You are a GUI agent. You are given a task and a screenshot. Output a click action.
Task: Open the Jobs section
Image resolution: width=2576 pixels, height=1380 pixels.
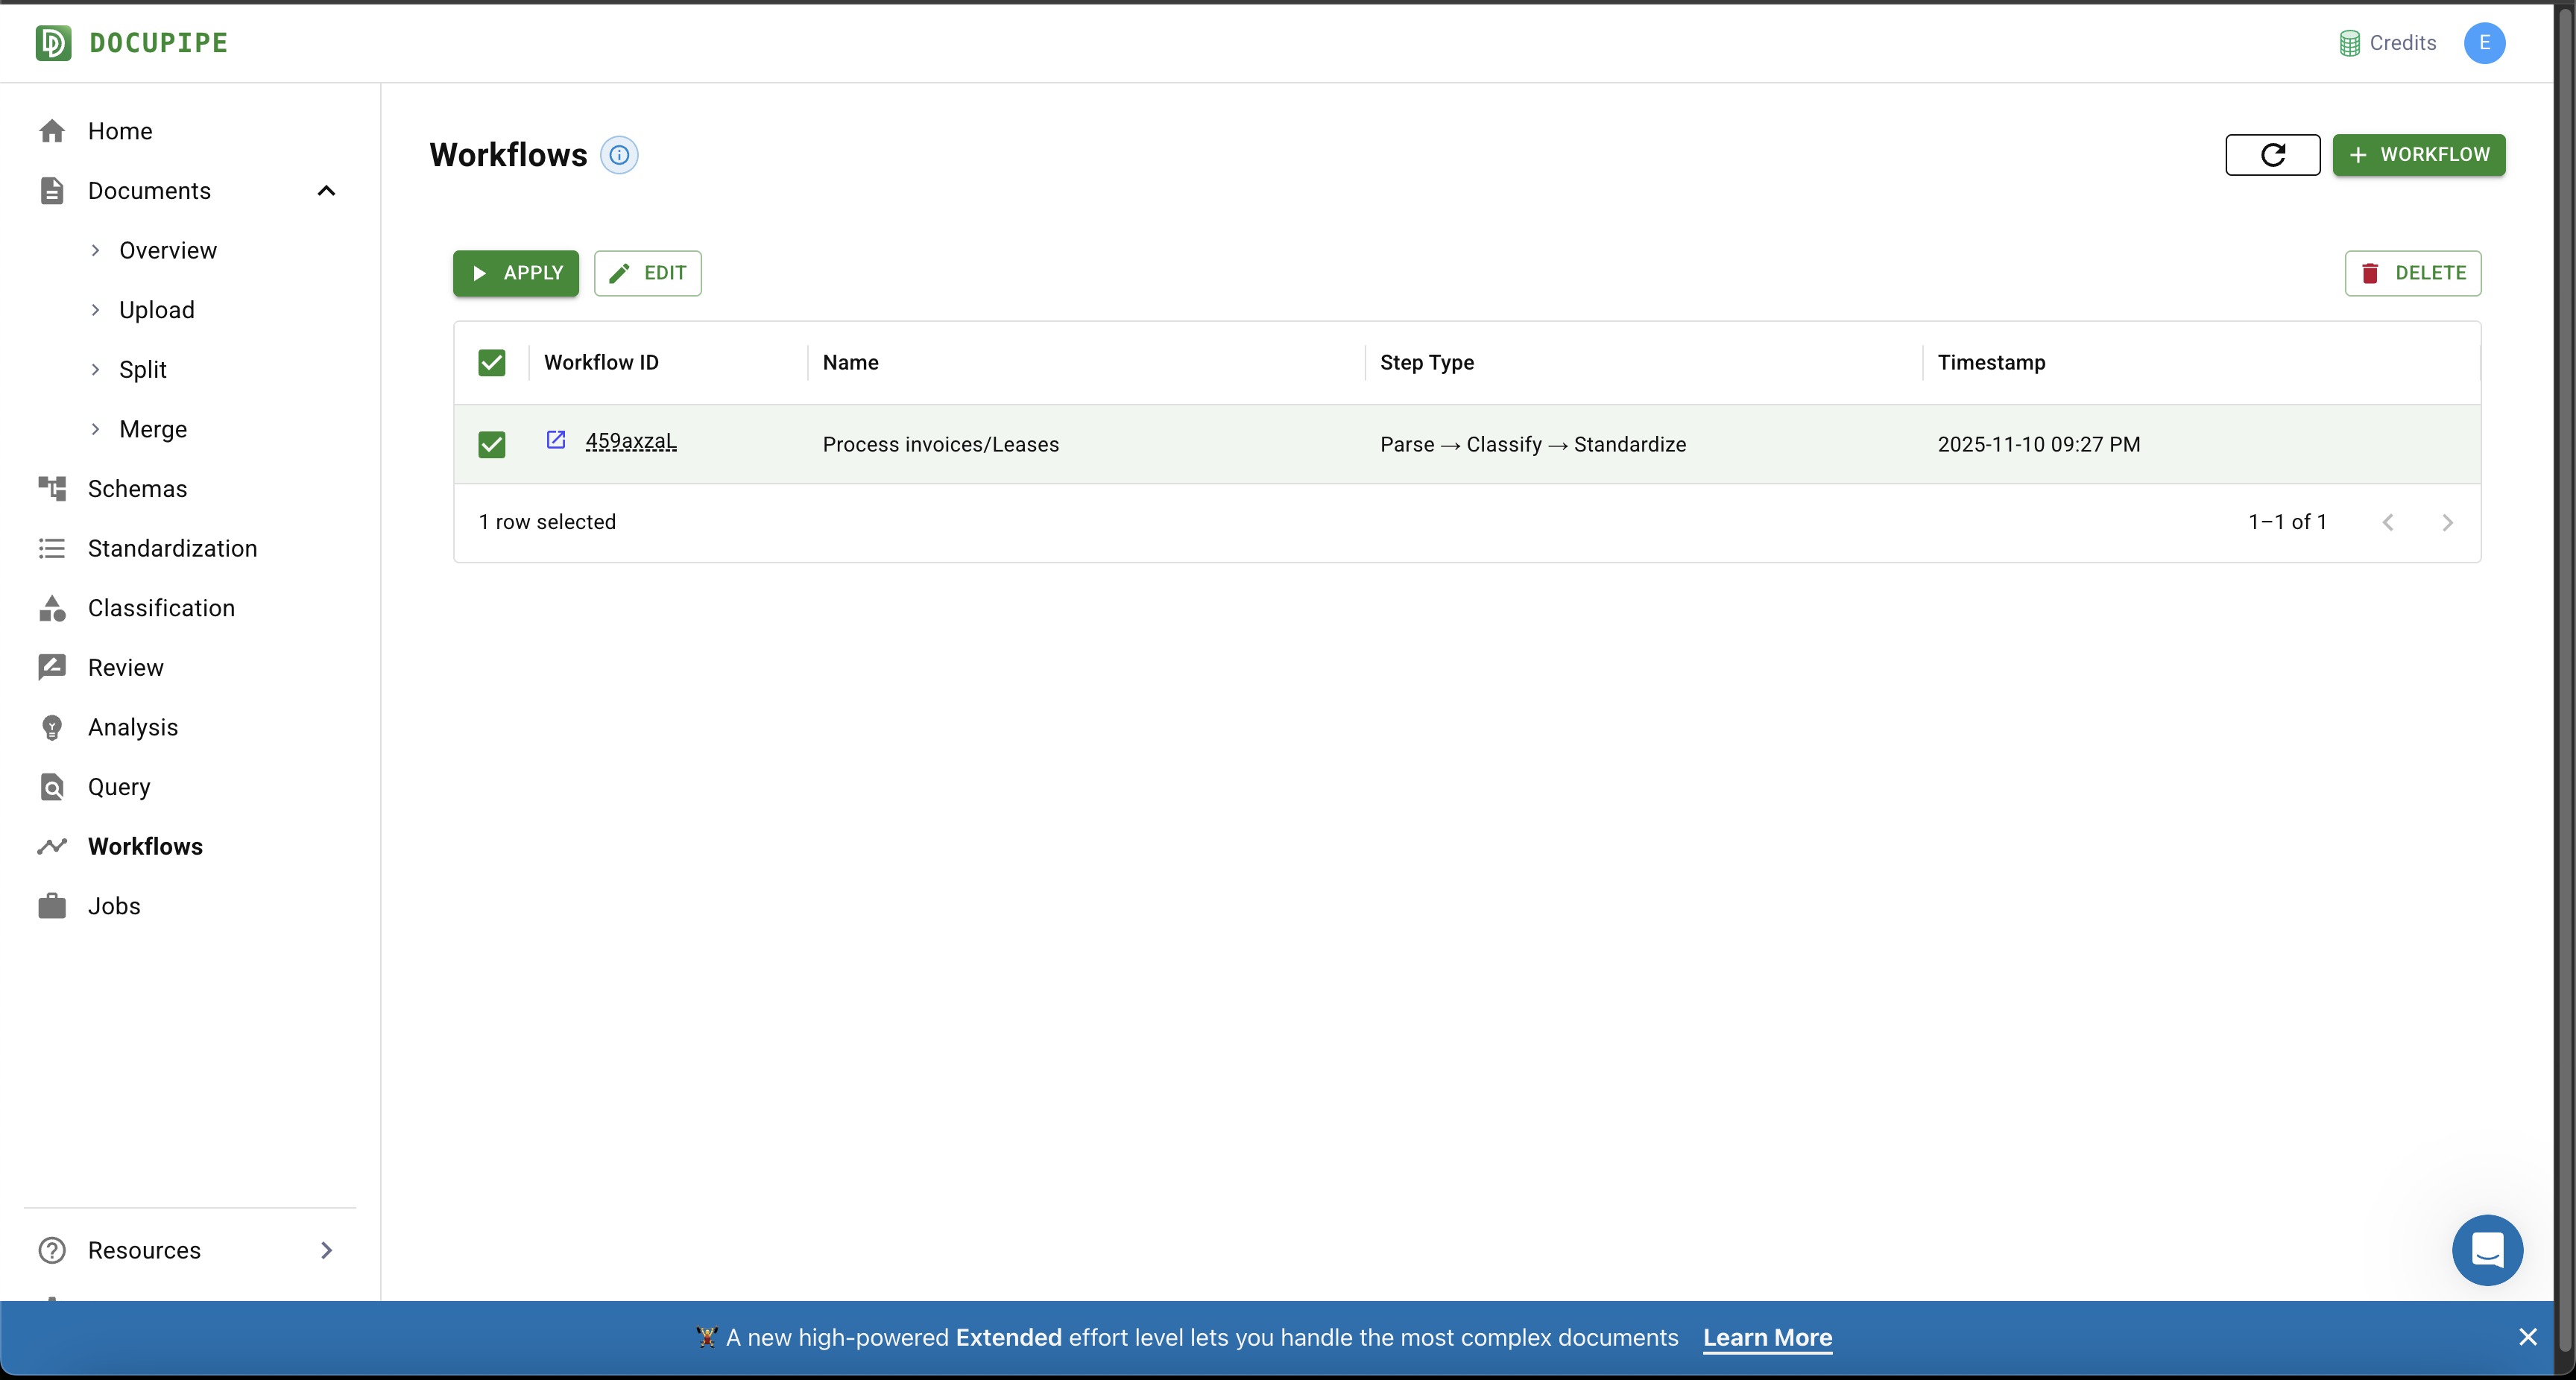[x=114, y=906]
